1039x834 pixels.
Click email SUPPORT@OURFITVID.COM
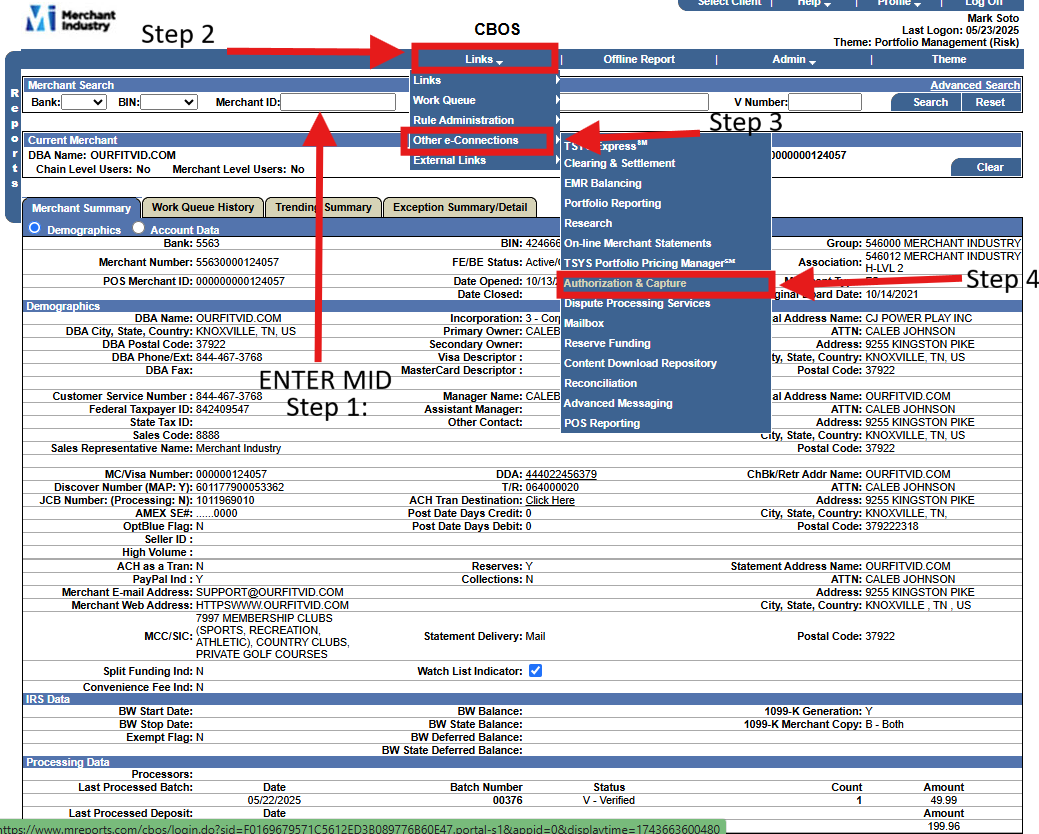[270, 592]
